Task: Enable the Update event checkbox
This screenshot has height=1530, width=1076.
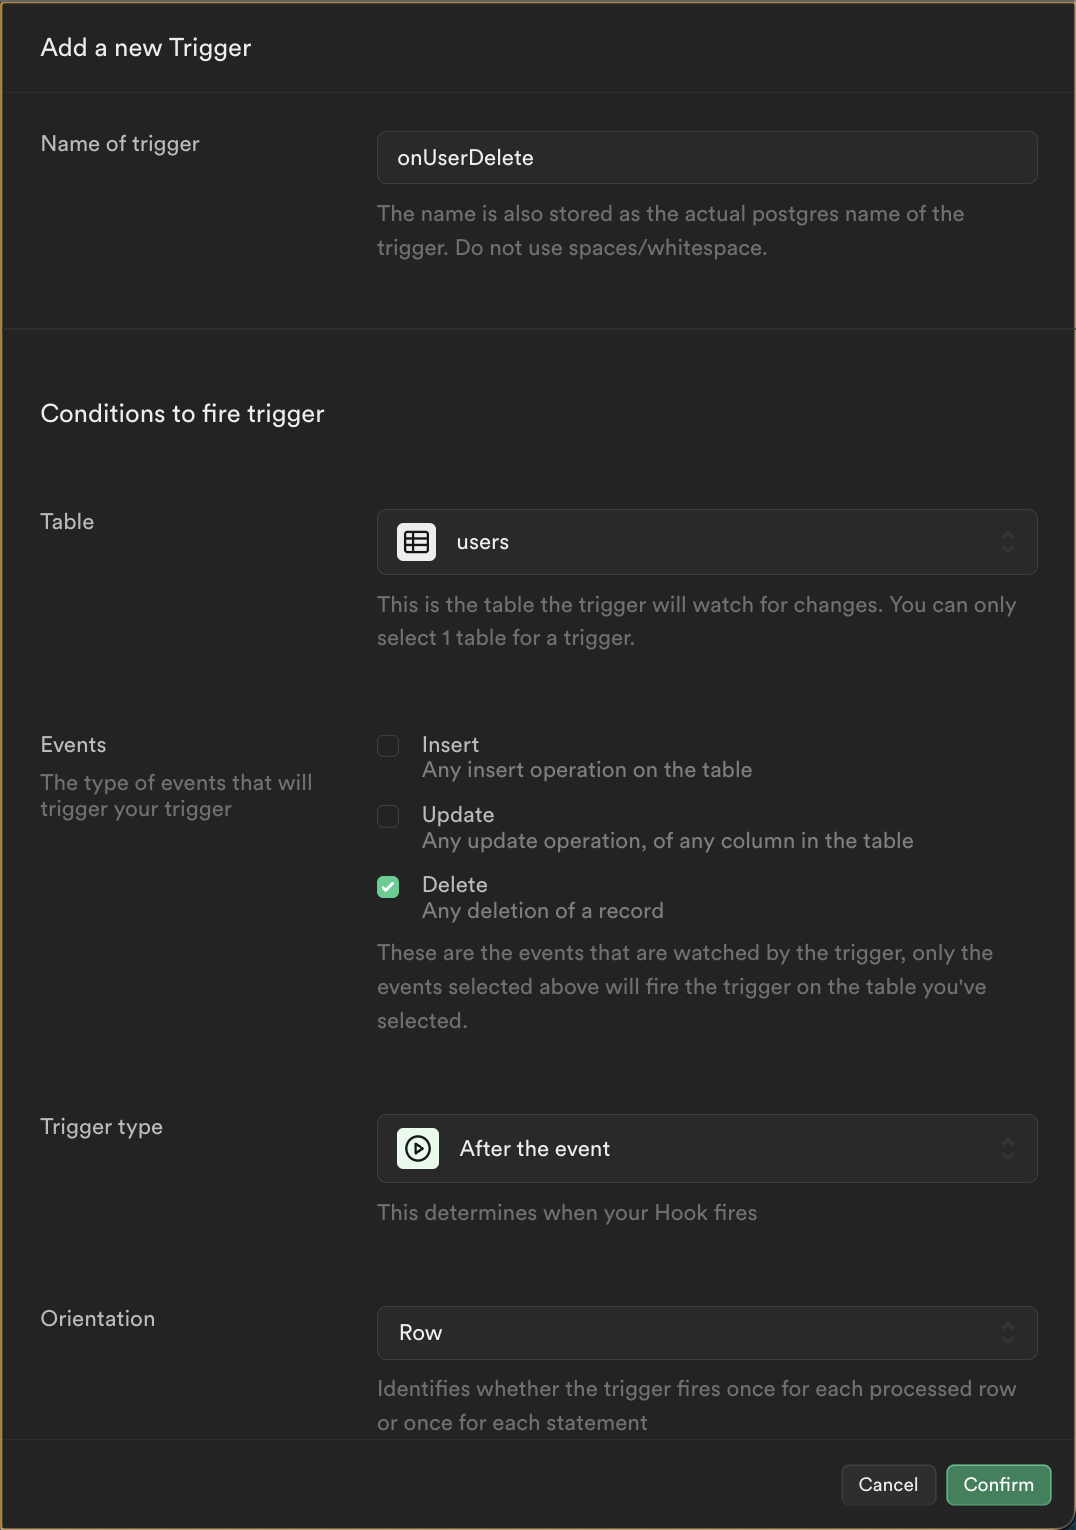Action: pos(388,816)
